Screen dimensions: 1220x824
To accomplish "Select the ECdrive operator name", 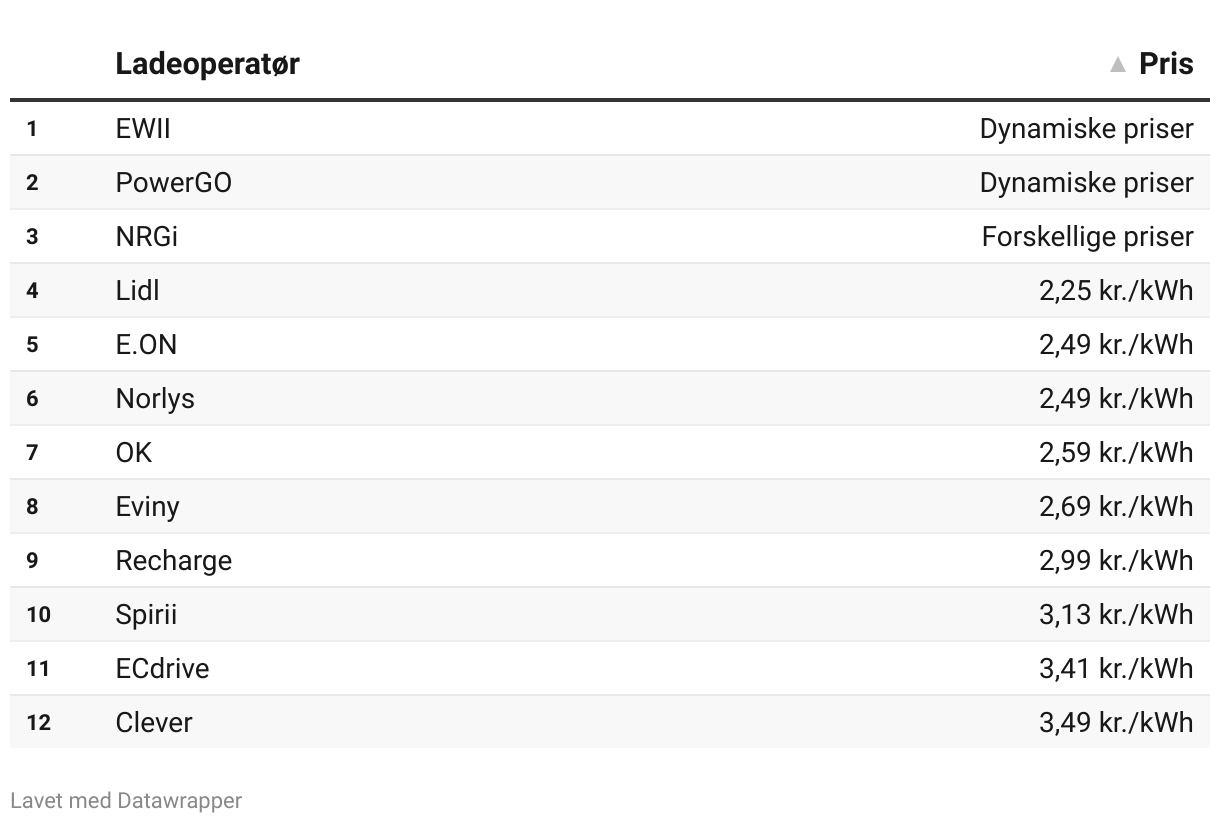I will (163, 669).
